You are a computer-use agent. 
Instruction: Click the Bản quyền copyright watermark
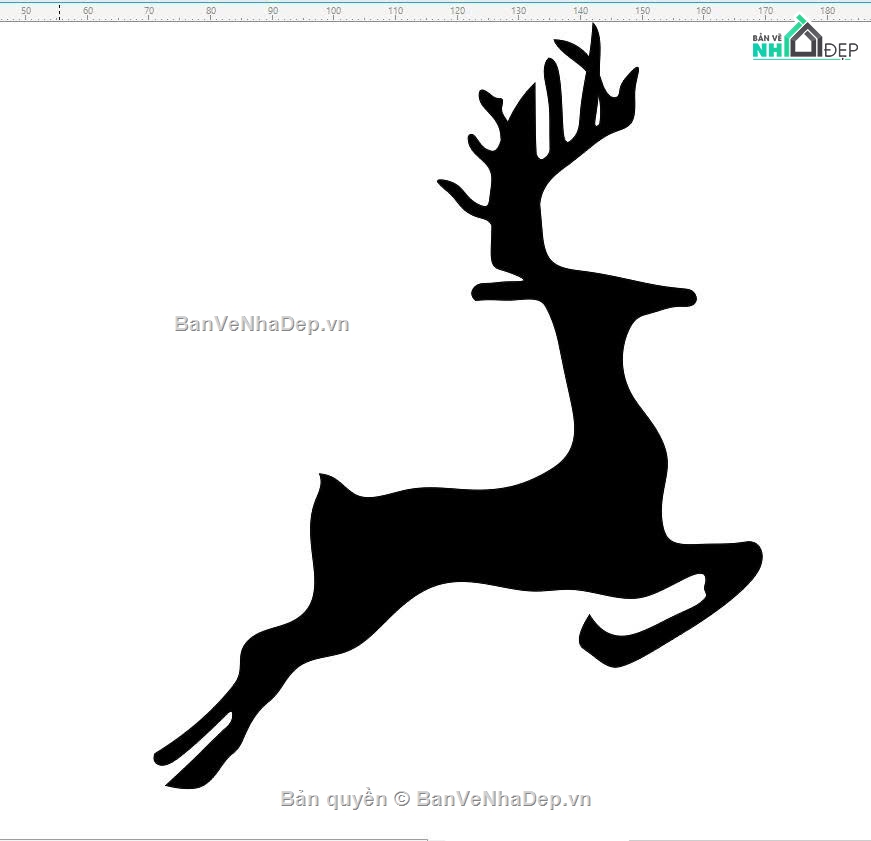tap(436, 799)
